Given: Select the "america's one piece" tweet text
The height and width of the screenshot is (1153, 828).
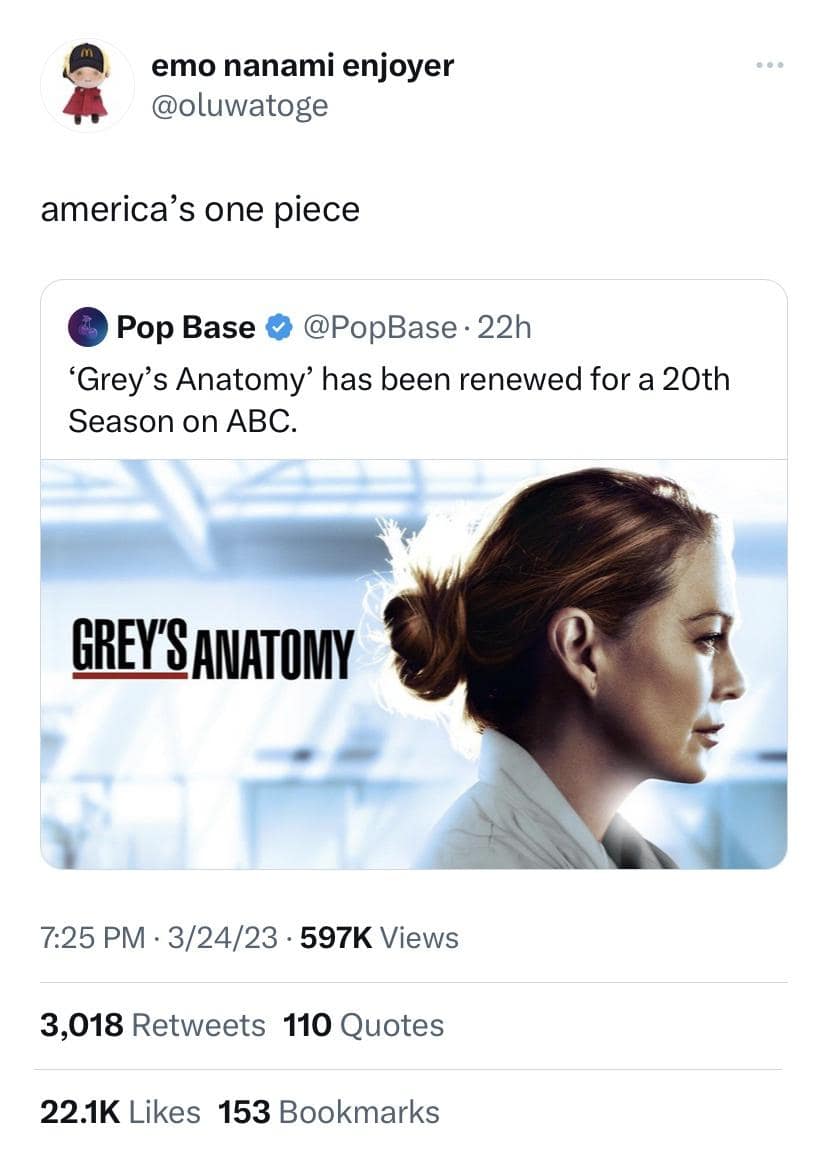Looking at the screenshot, I should (x=199, y=209).
